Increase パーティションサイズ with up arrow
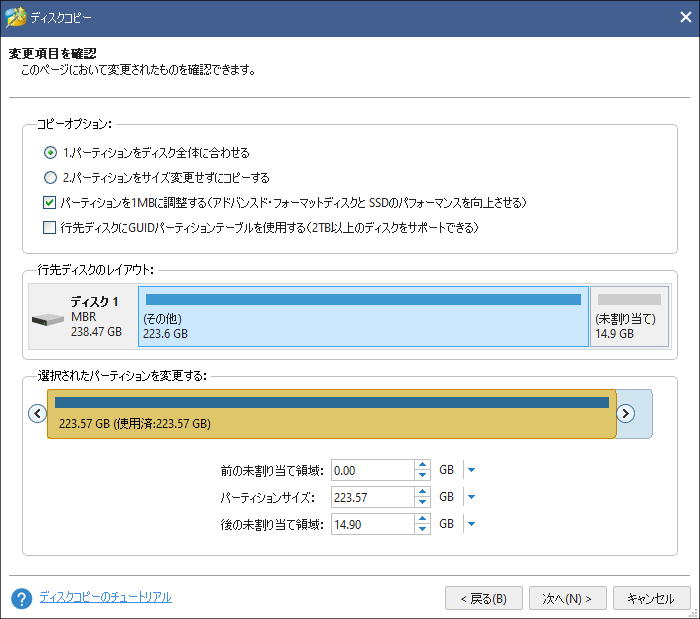This screenshot has width=700, height=619. pyautogui.click(x=422, y=491)
